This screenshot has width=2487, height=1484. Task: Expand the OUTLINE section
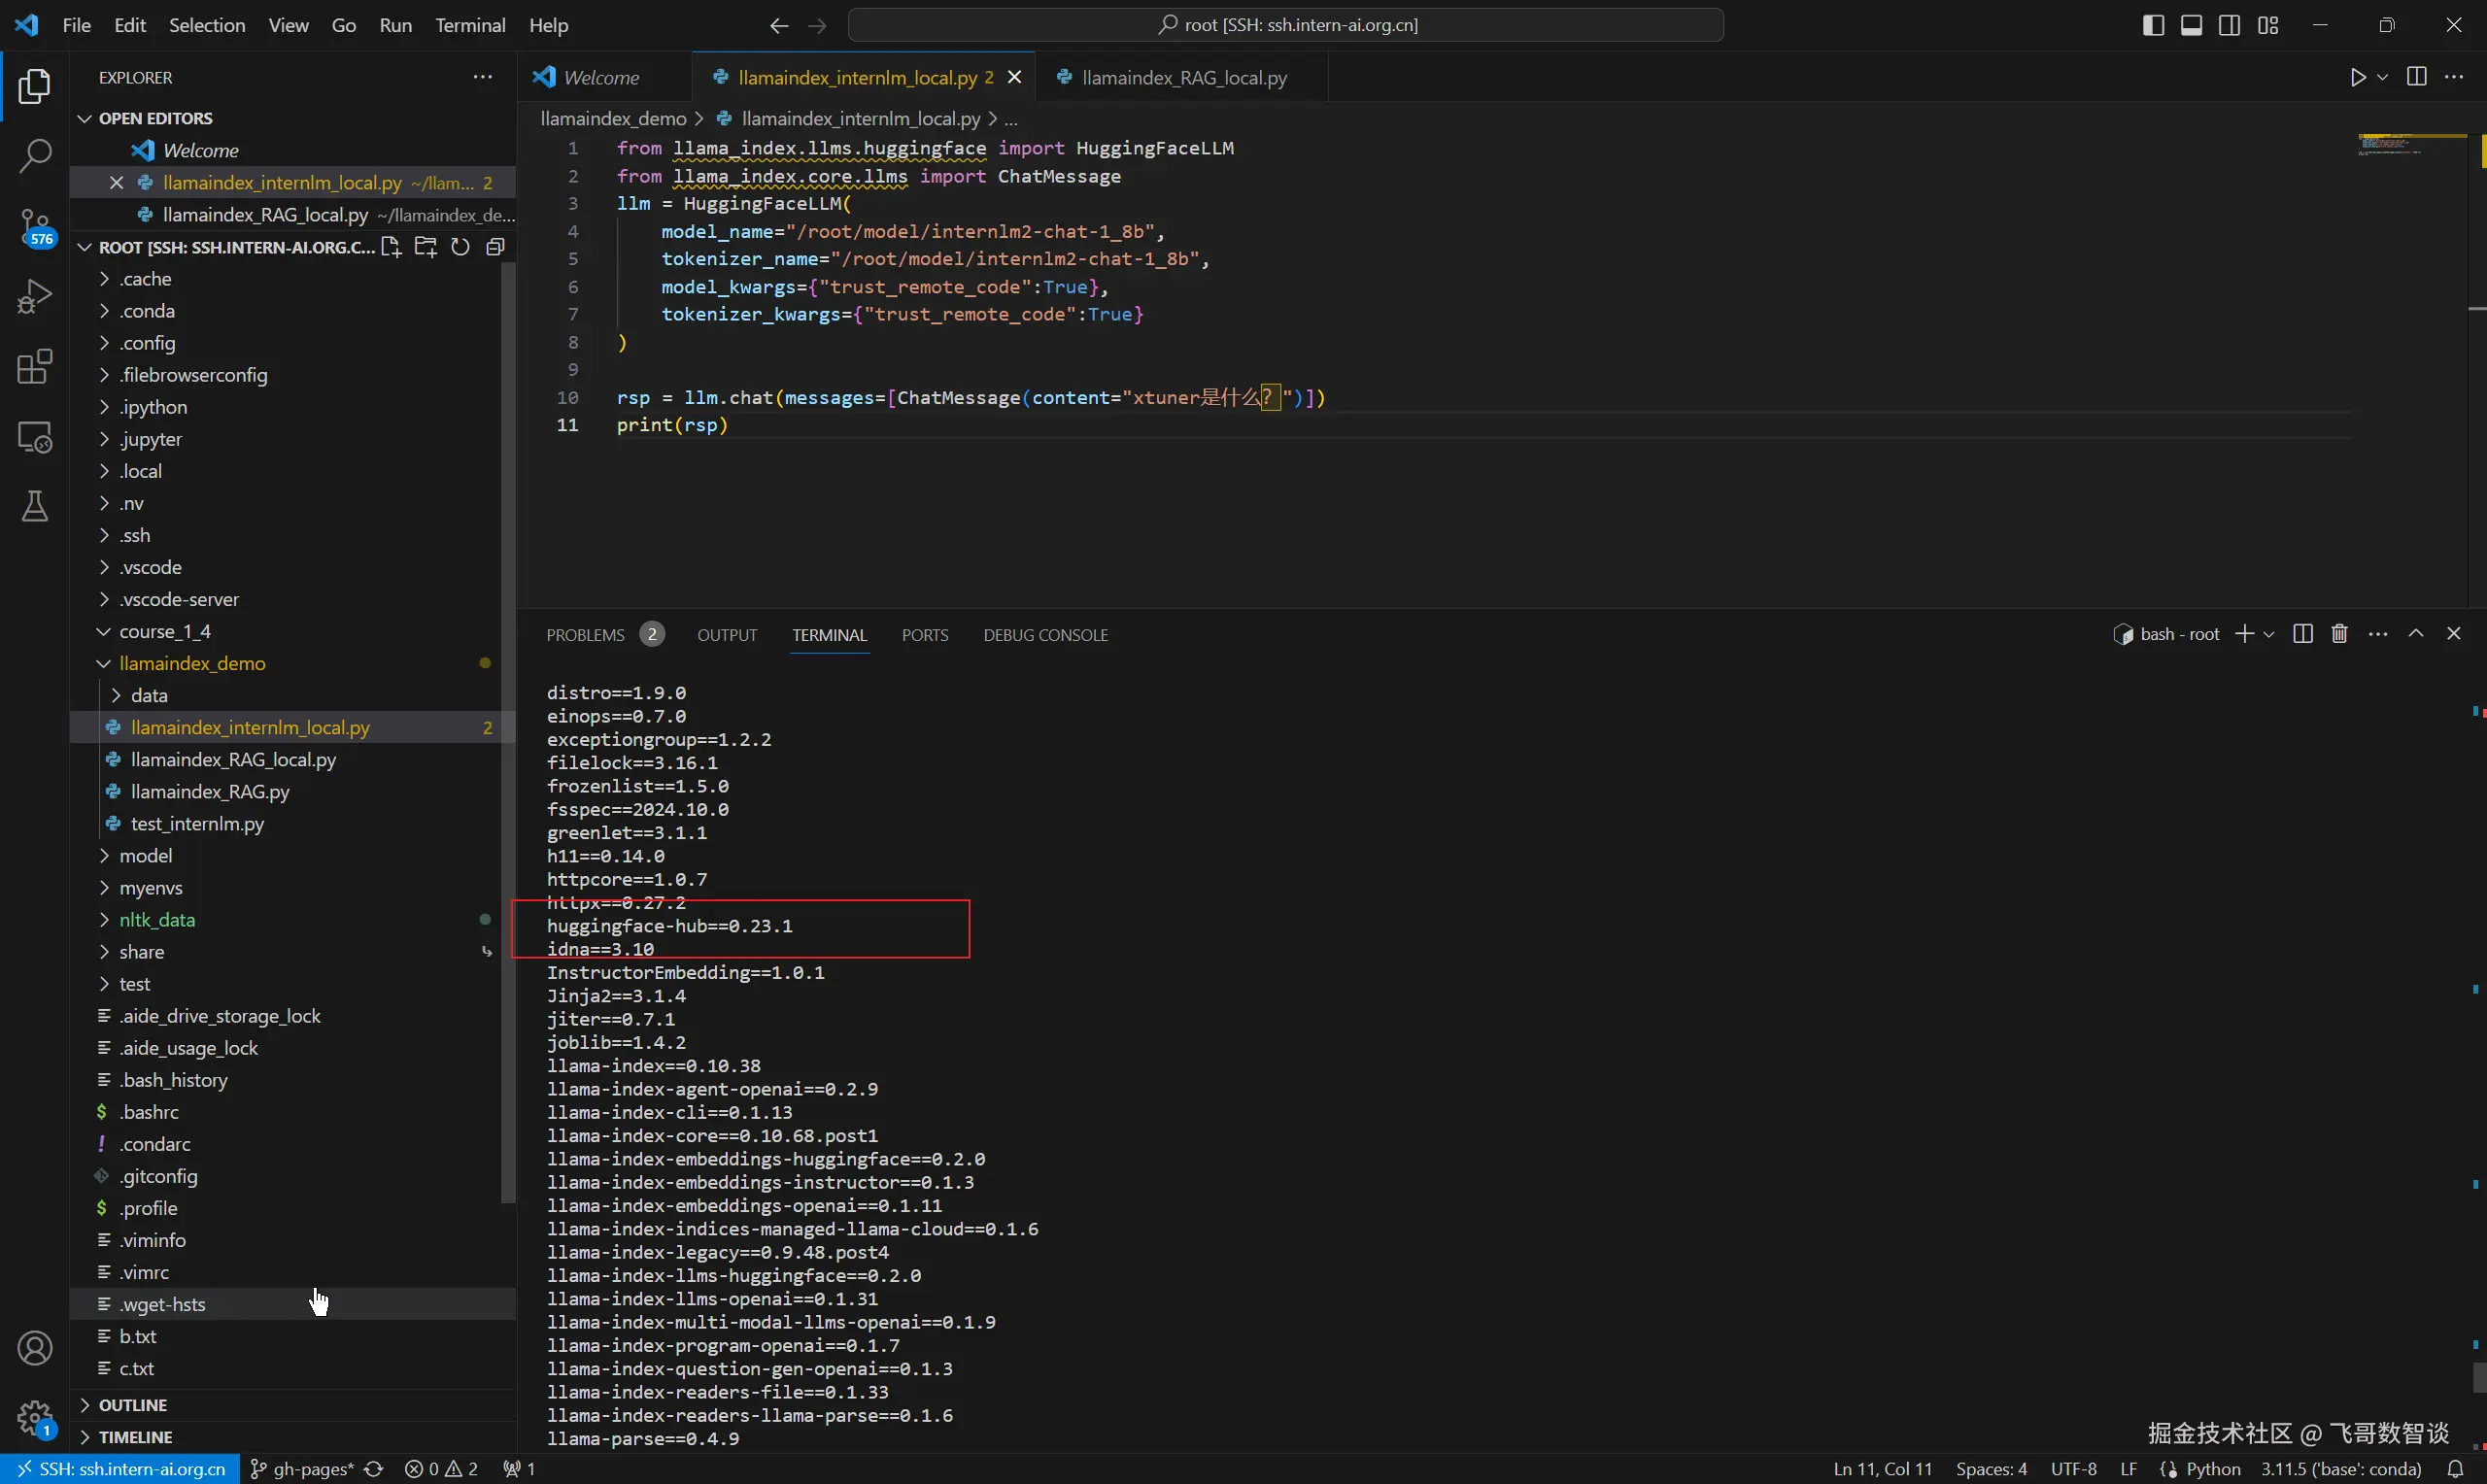[x=132, y=1405]
